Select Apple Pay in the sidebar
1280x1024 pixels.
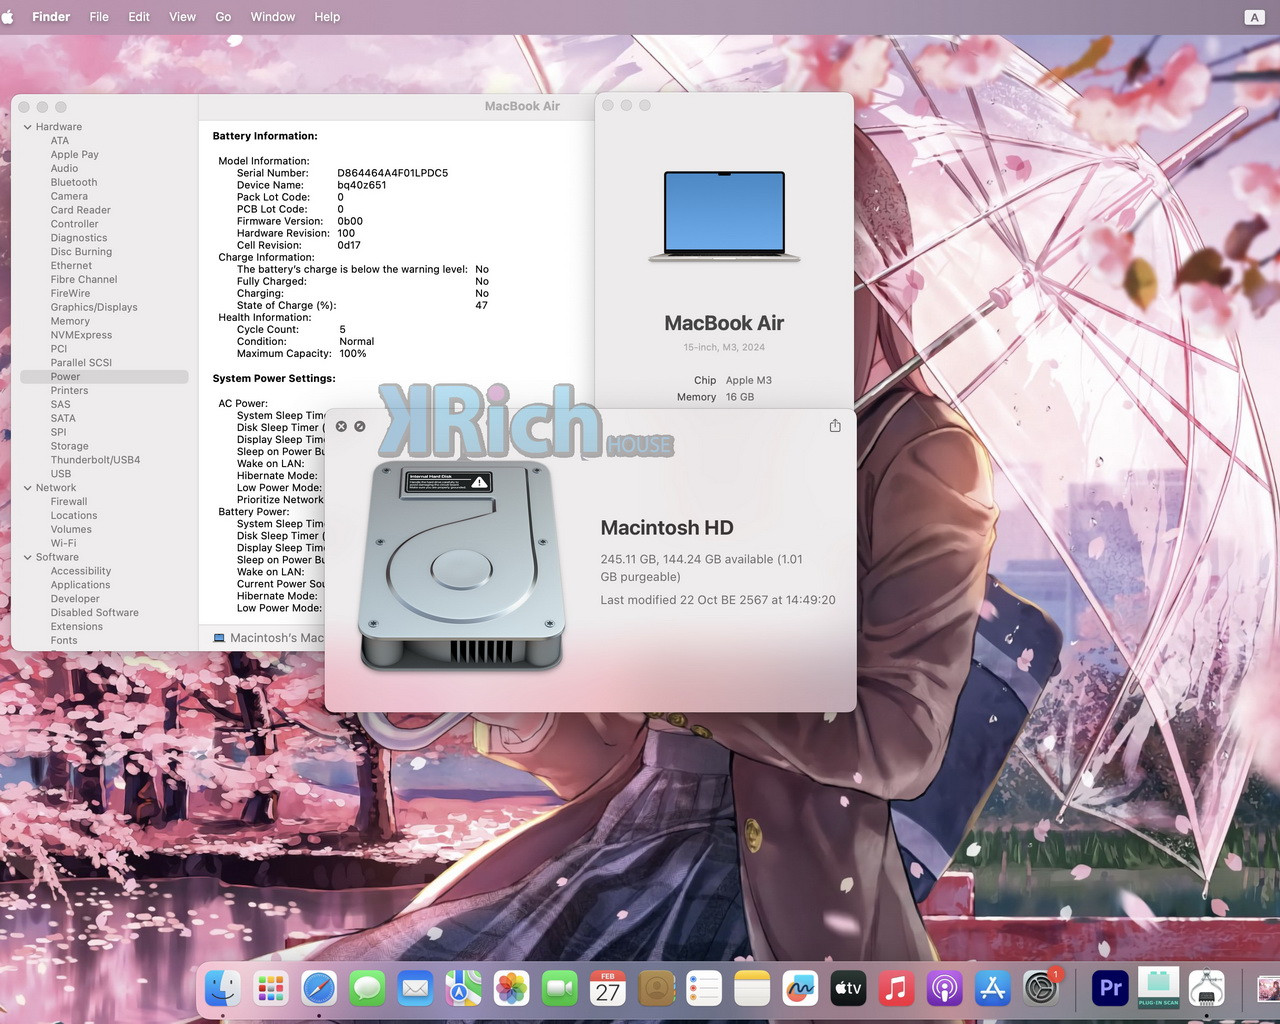(75, 155)
